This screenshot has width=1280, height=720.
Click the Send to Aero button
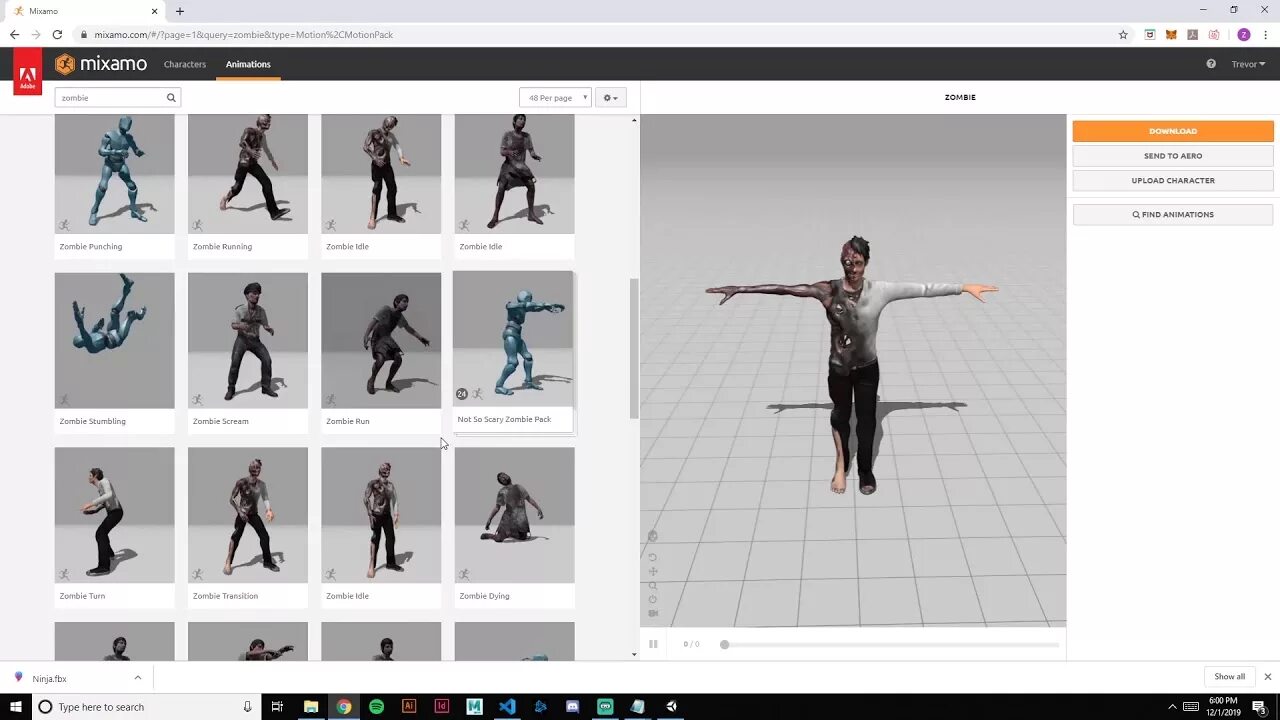coord(1173,156)
